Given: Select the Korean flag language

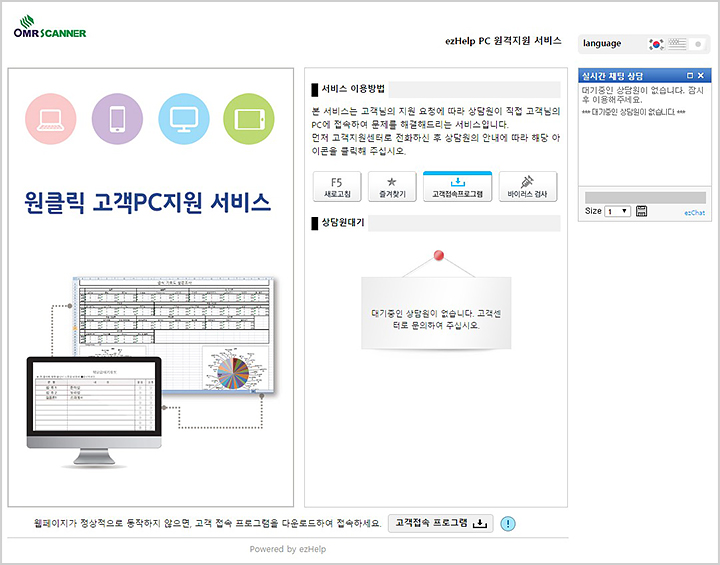Looking at the screenshot, I should (656, 44).
